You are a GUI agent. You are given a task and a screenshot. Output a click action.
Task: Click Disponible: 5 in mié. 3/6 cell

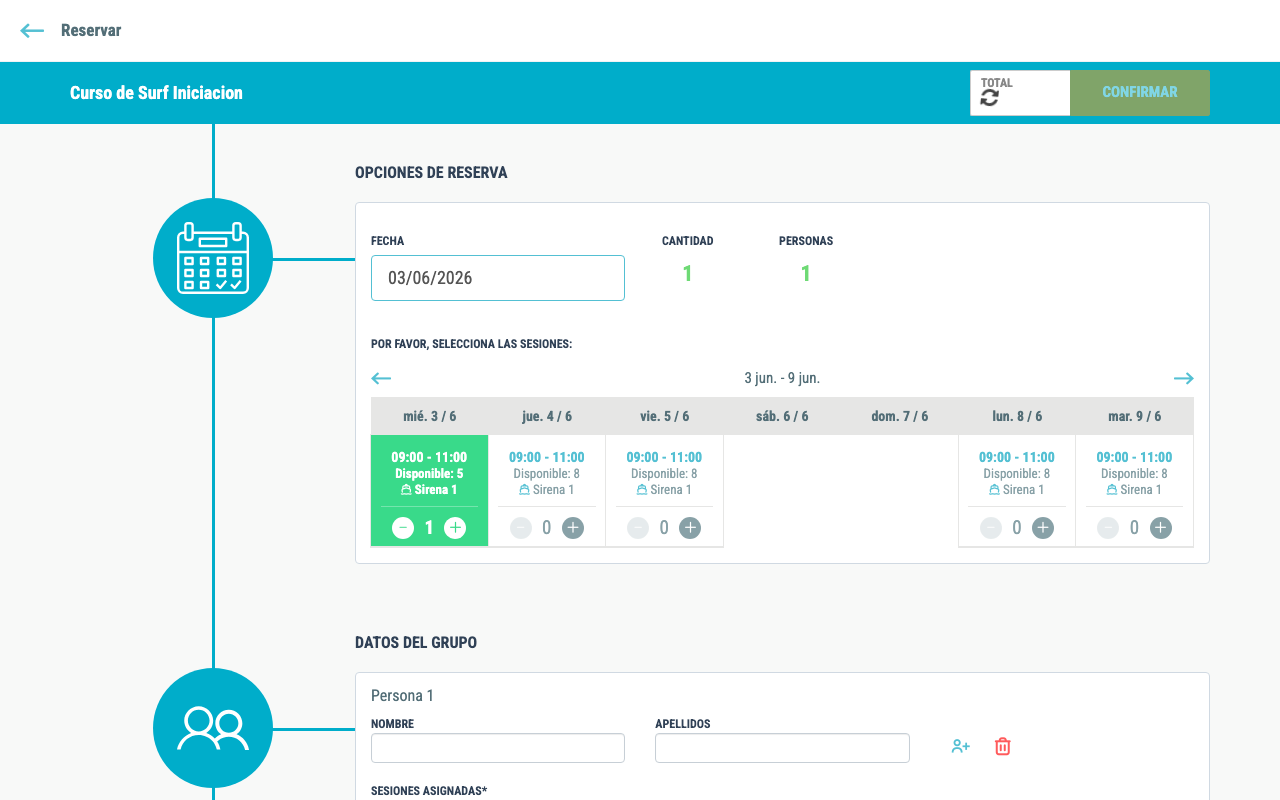pyautogui.click(x=429, y=474)
